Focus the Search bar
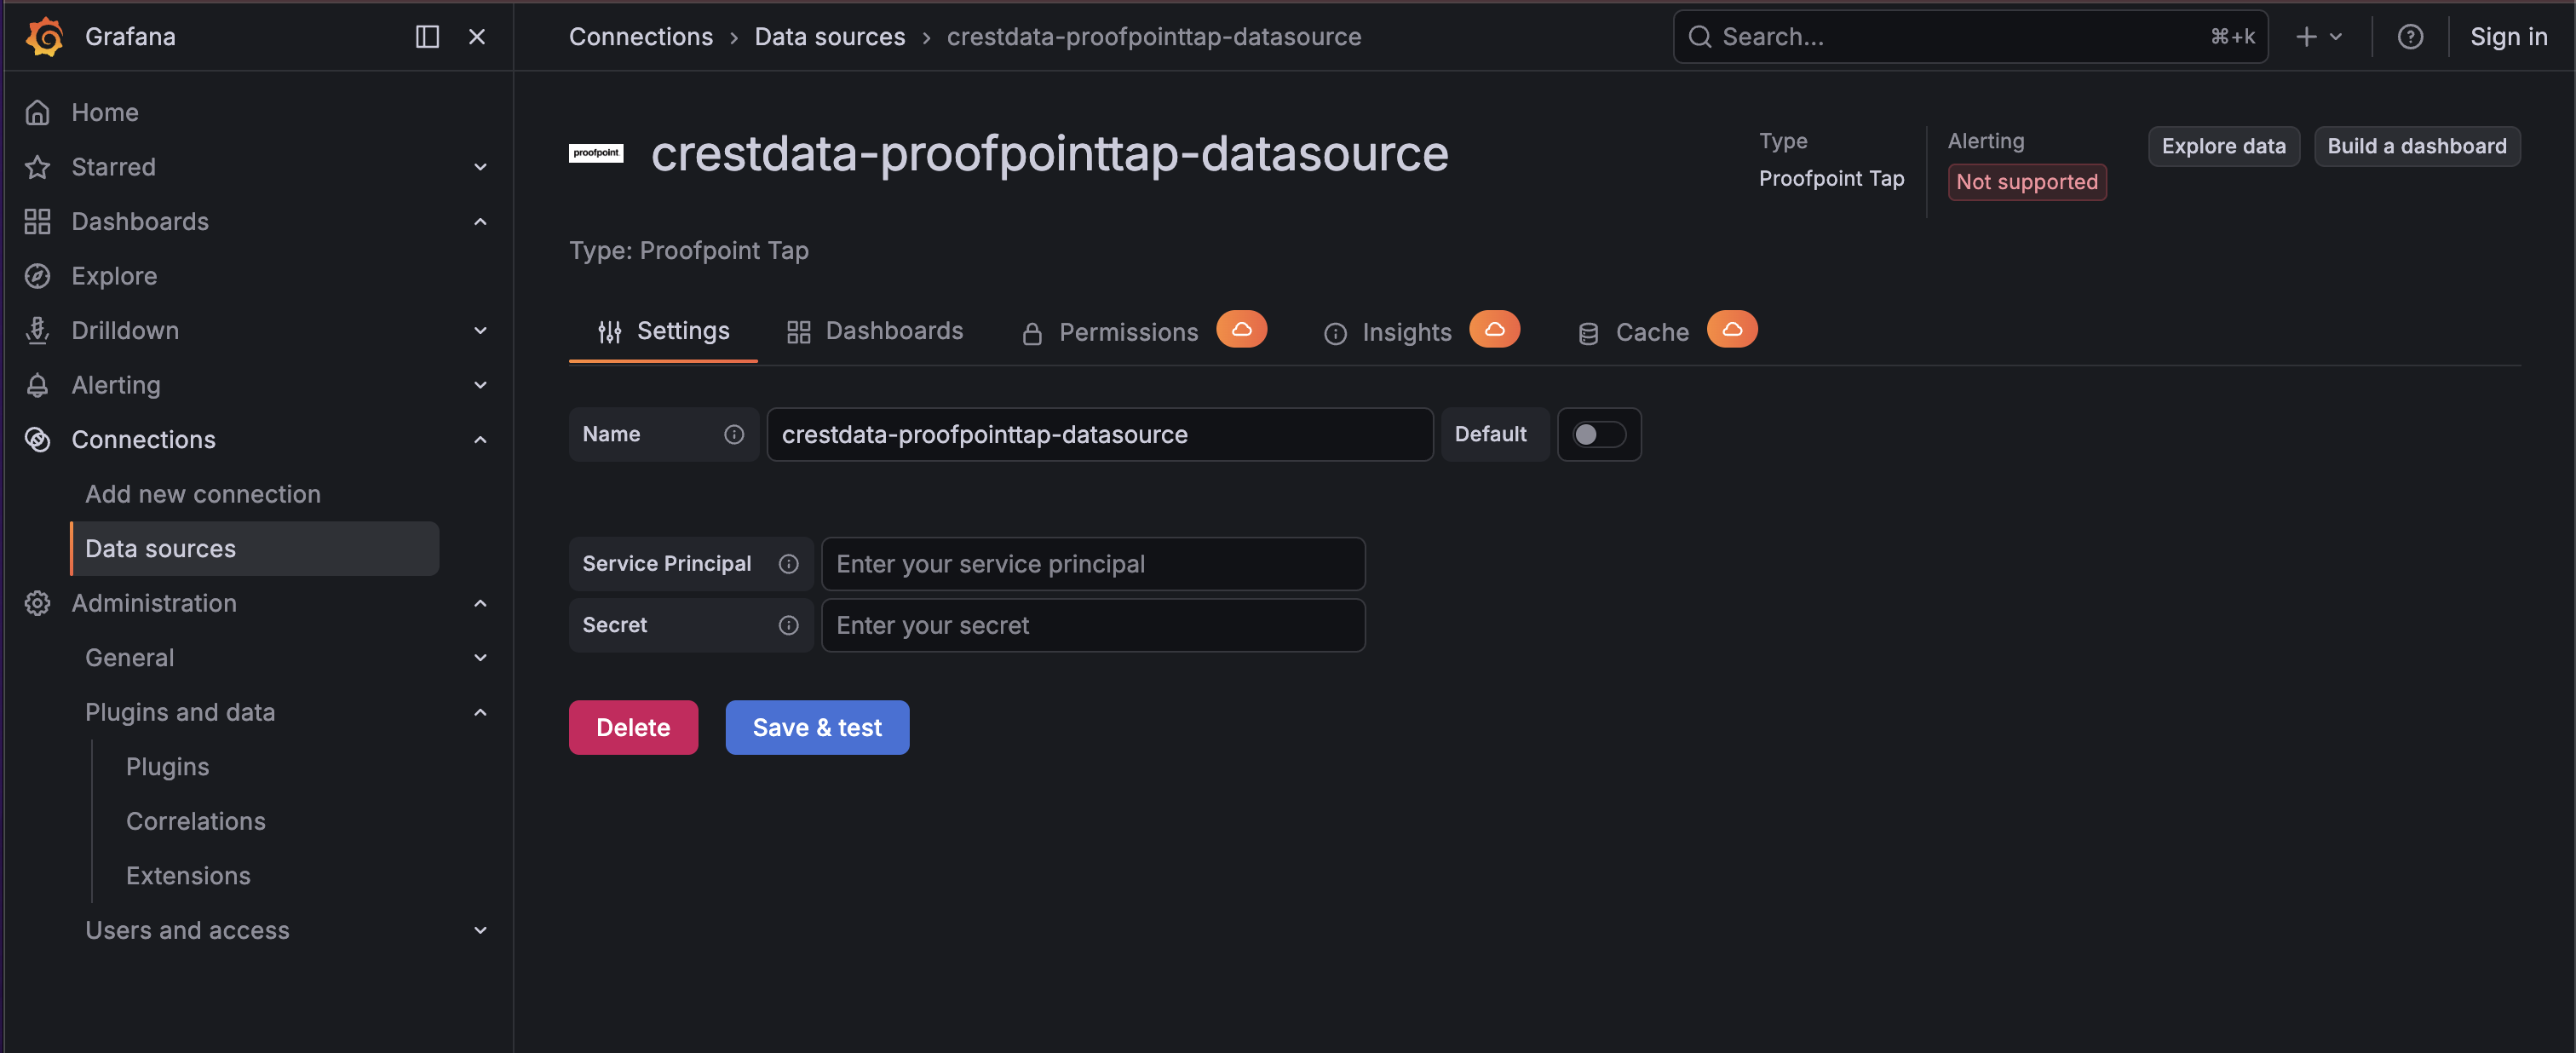The image size is (2576, 1053). click(1970, 36)
